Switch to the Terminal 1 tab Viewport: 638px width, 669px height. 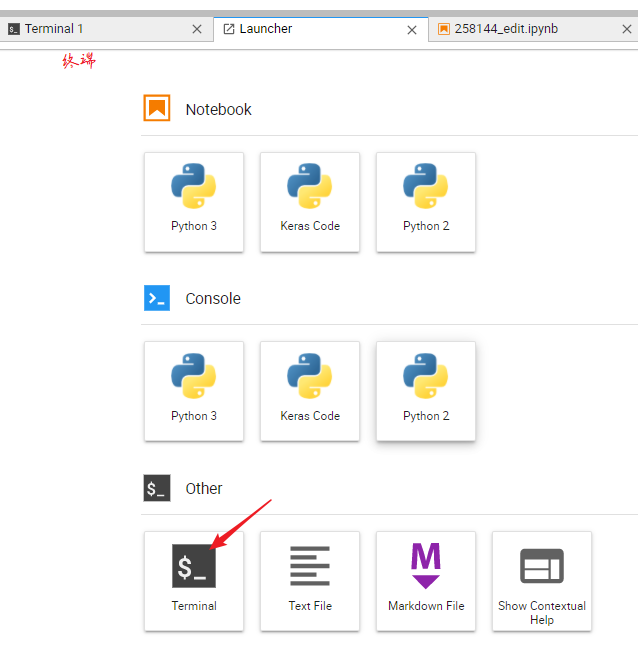[x=106, y=29]
